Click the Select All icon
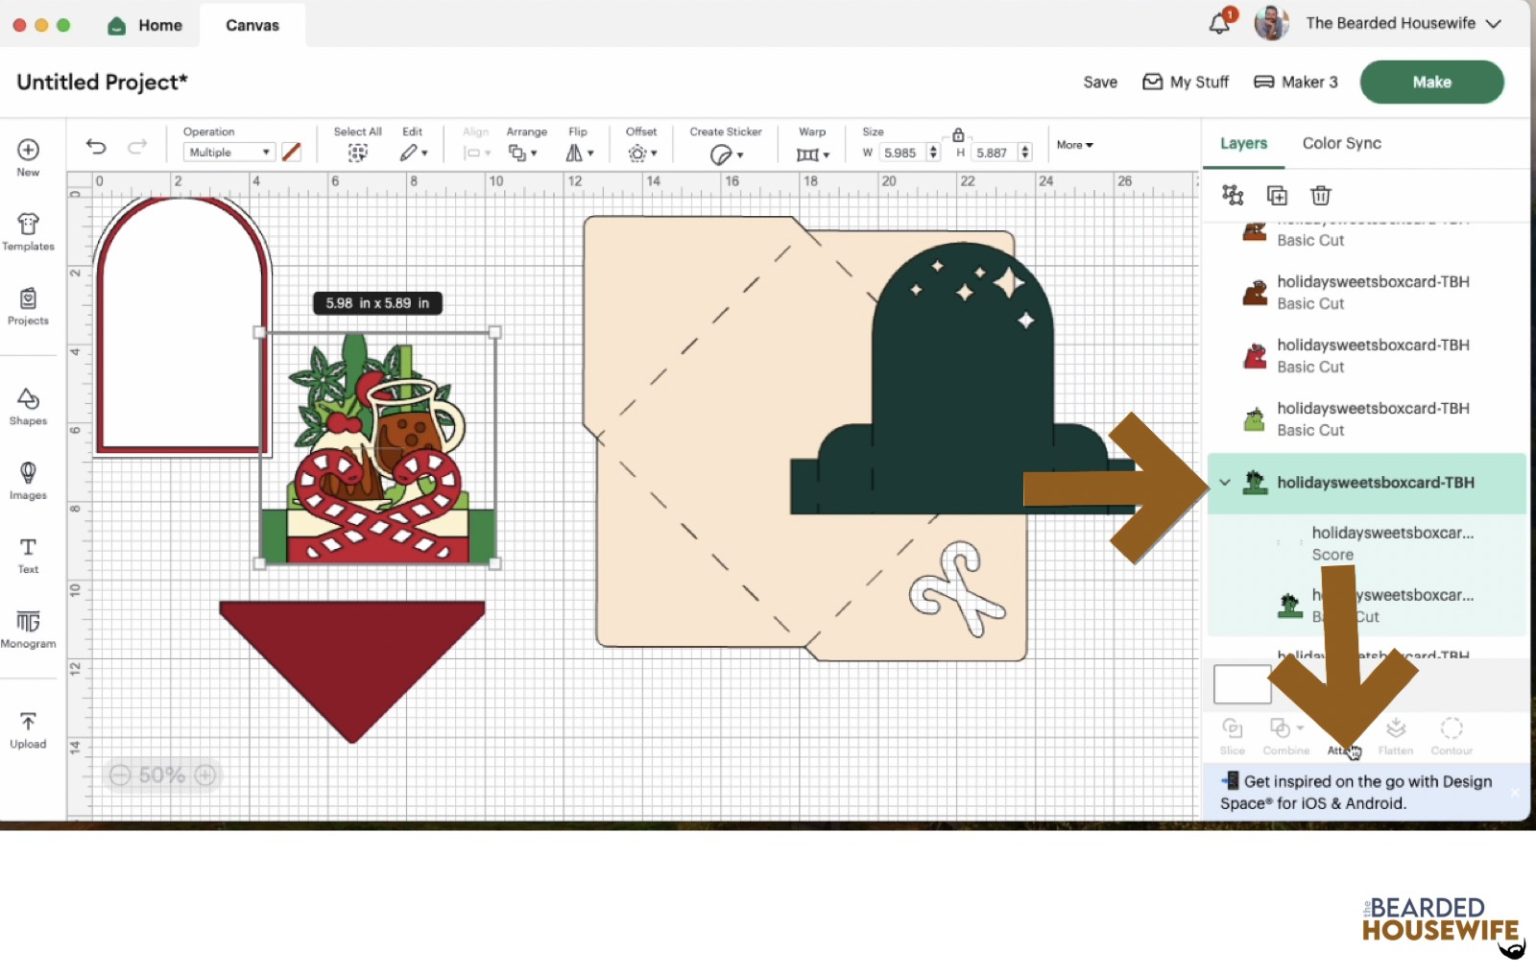Screen dimensions: 1536x976 (357, 150)
